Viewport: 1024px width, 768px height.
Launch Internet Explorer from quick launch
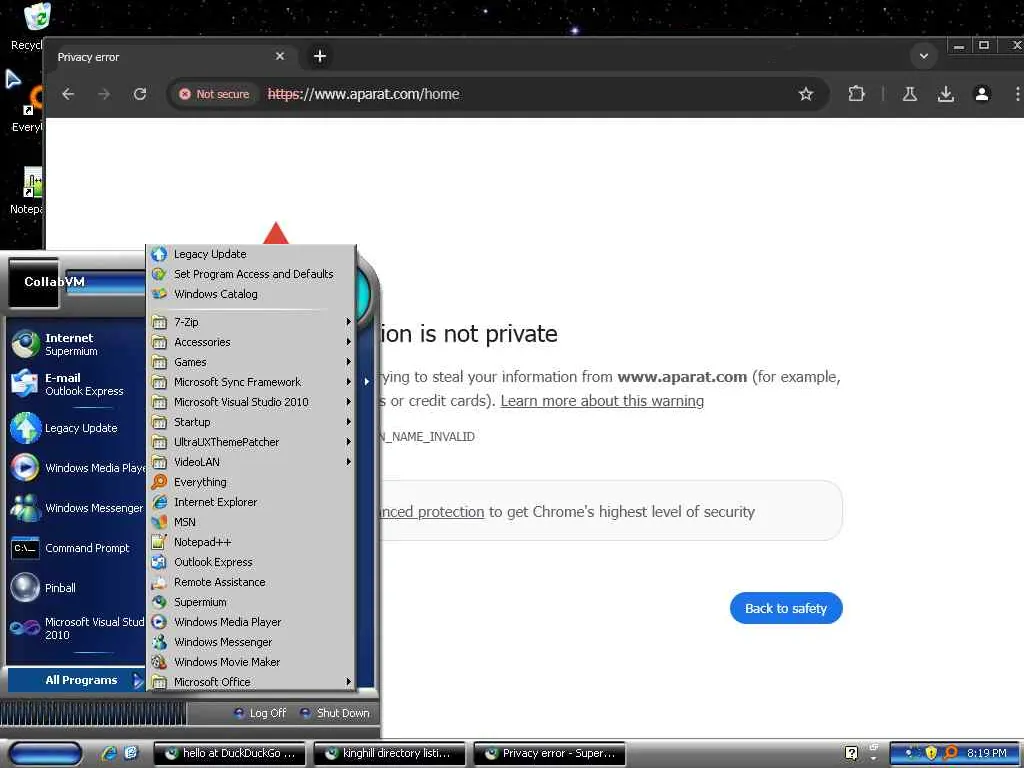coord(108,753)
